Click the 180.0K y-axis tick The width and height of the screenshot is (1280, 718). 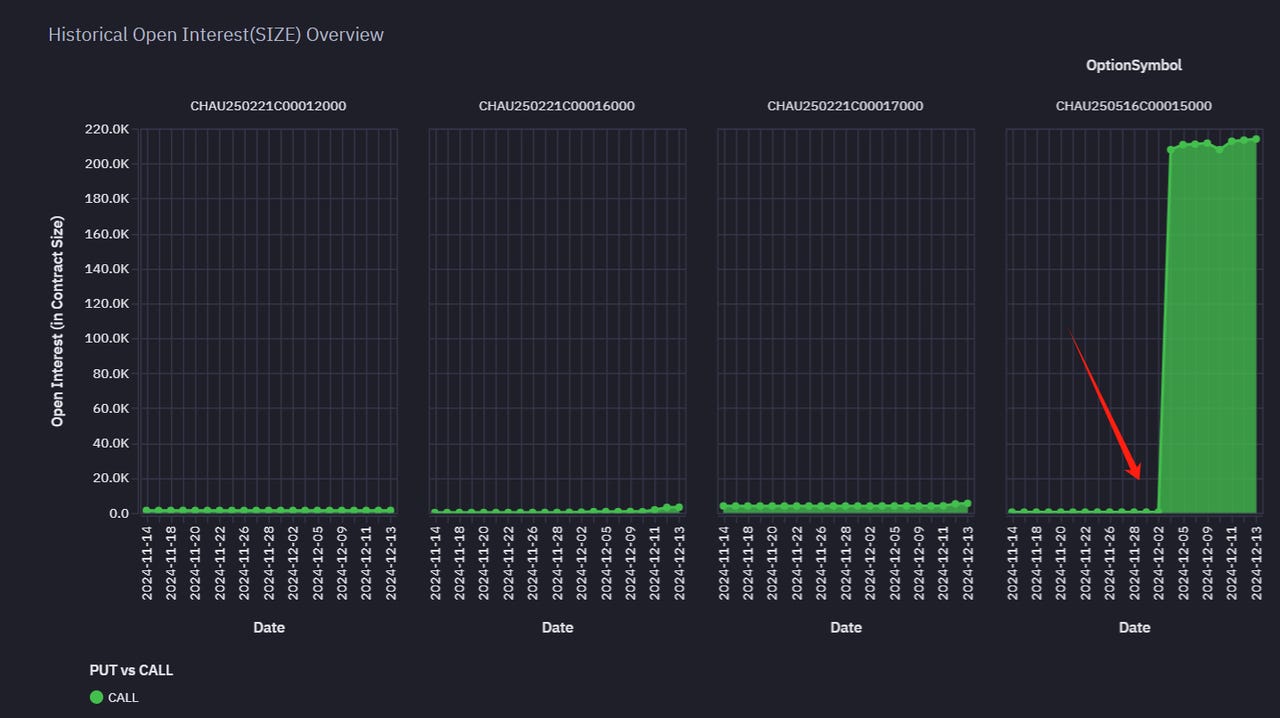coord(105,199)
